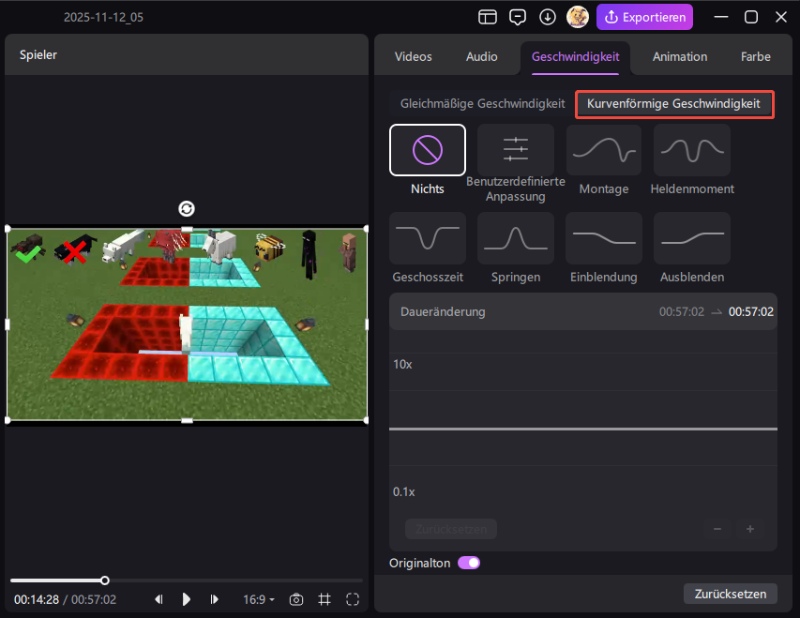Open the feedback panel icon
Screen dimensions: 800x618
click(x=517, y=17)
